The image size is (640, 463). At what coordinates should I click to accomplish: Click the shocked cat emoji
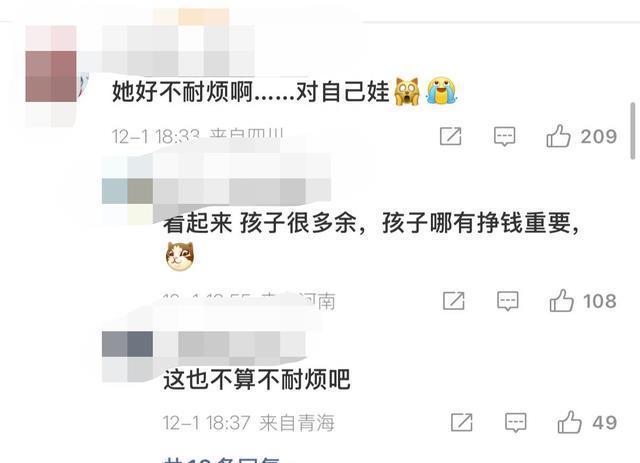pos(407,92)
